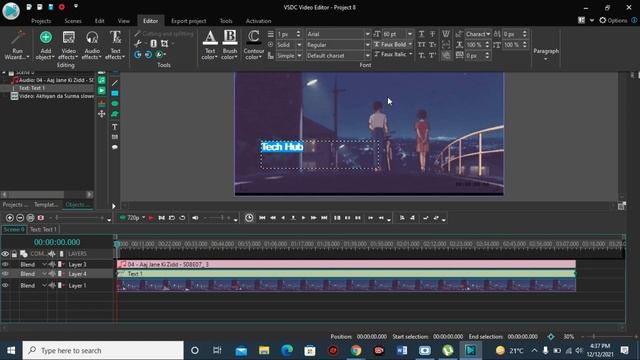This screenshot has height=360, width=640.
Task: Click the speaker volume icon
Action: pos(196,218)
